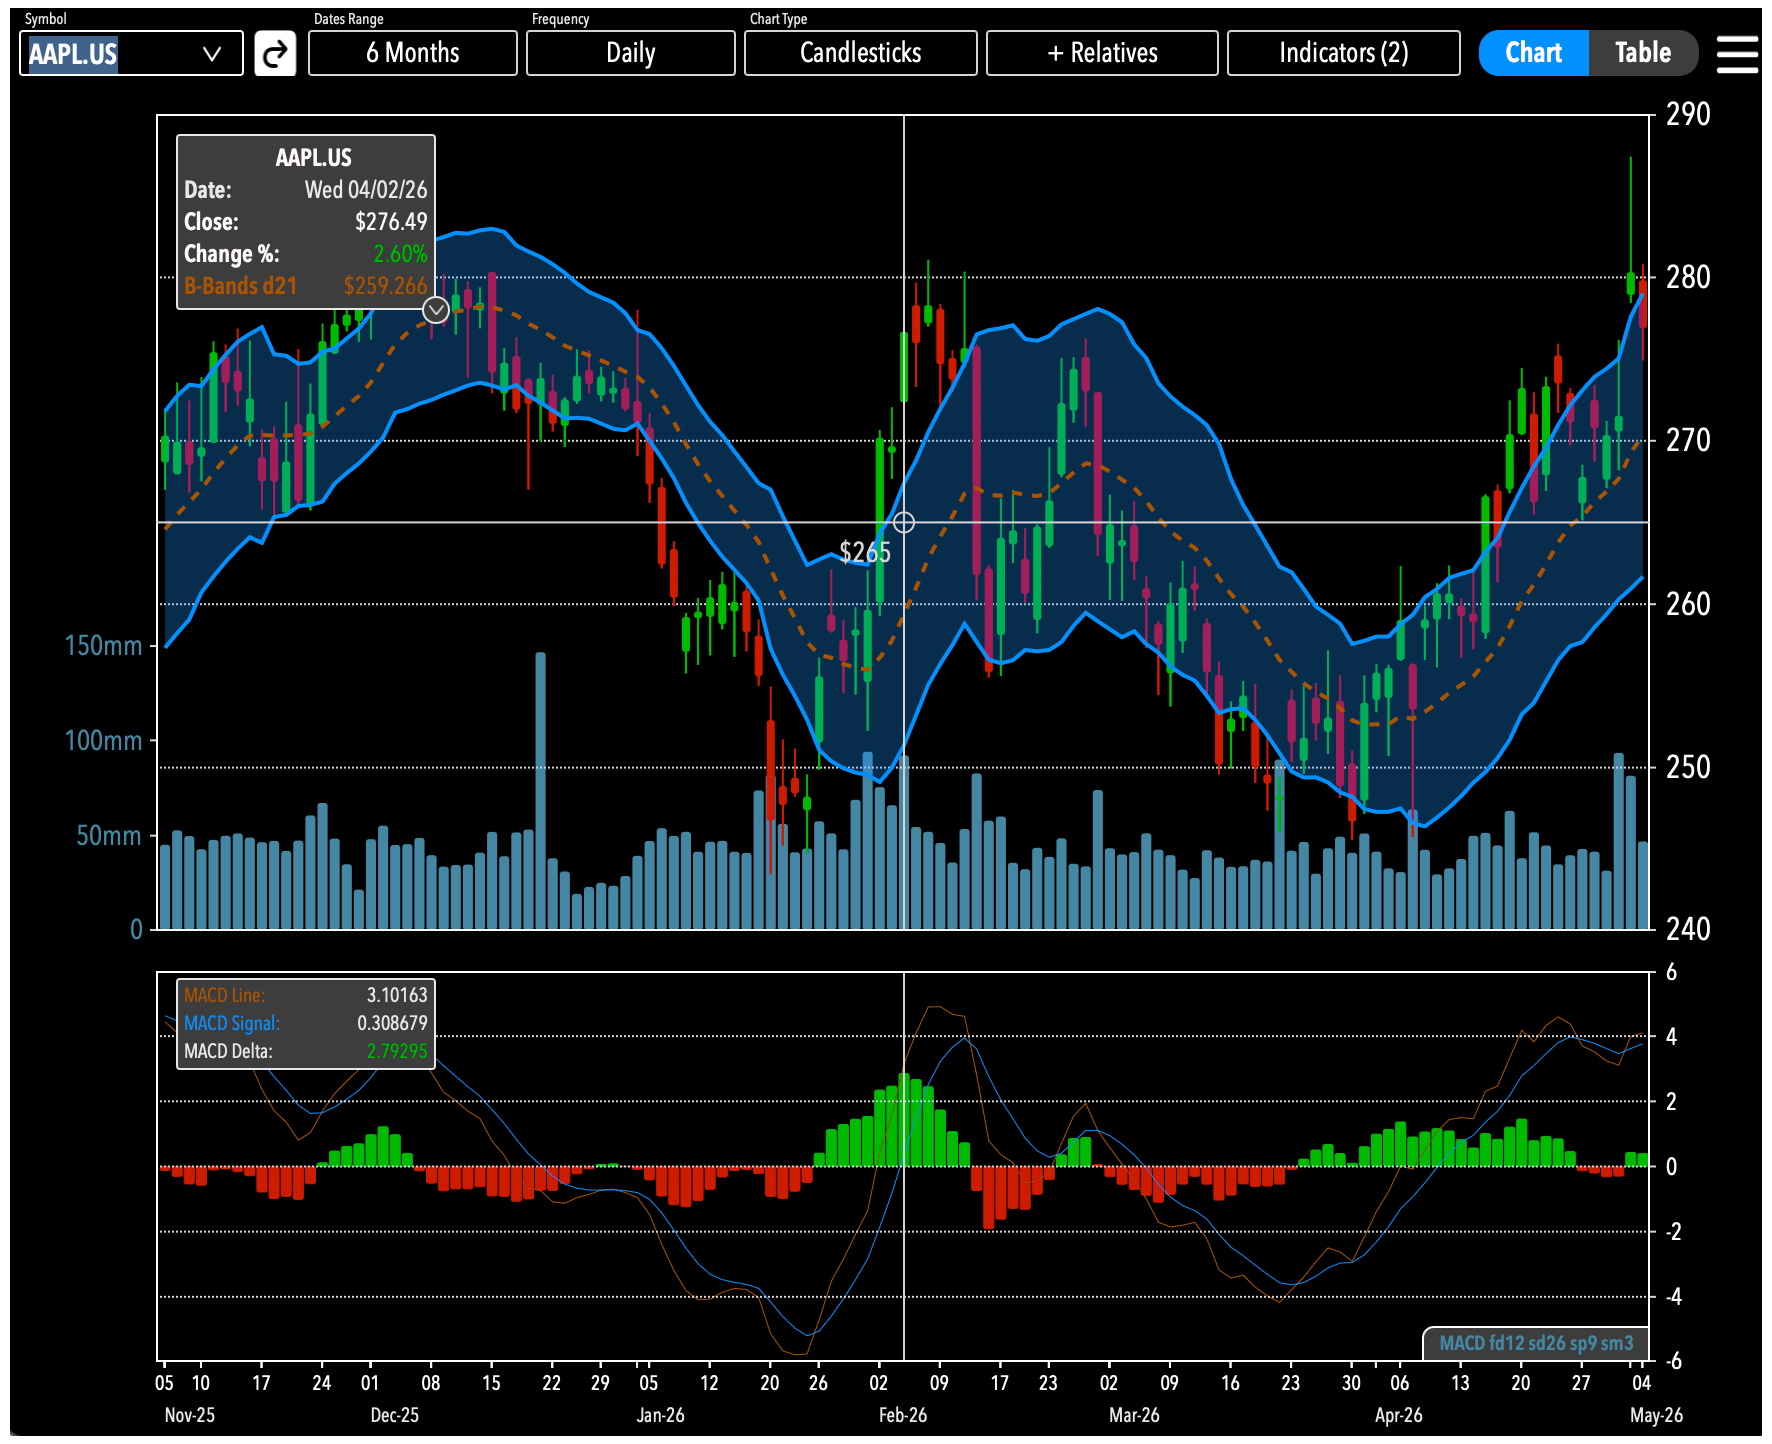Click the B-Bands d21 legend entry
1772x1444 pixels.
click(305, 286)
